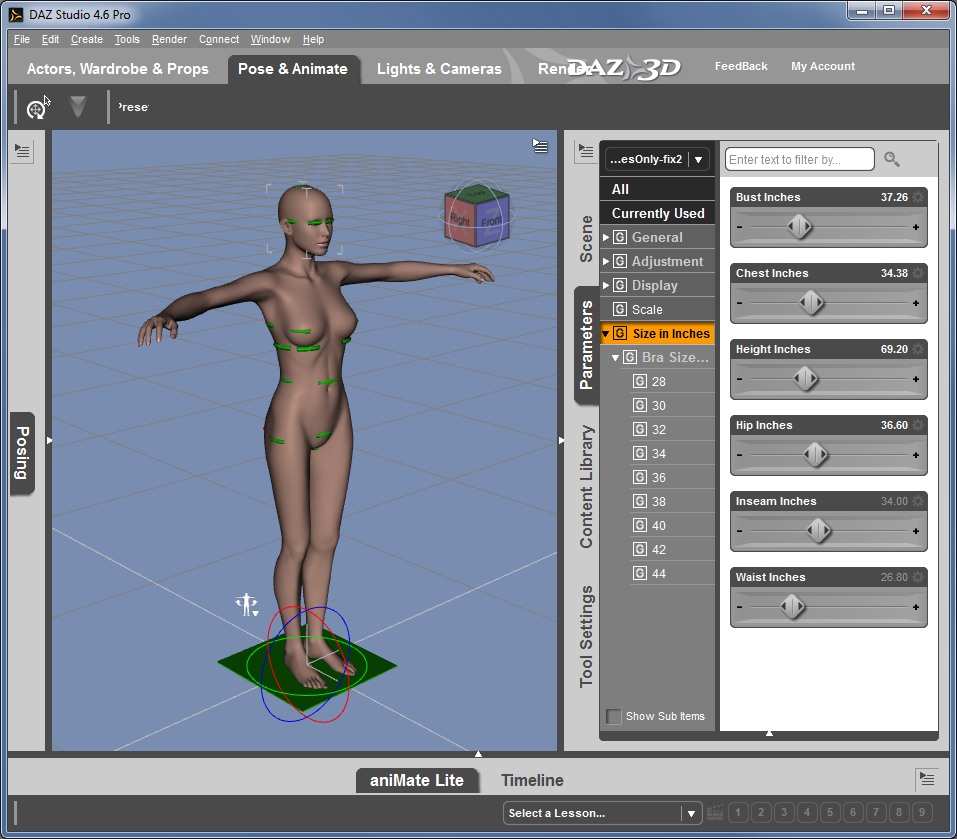Select the Universal rotate tool in toolbar

coord(36,109)
